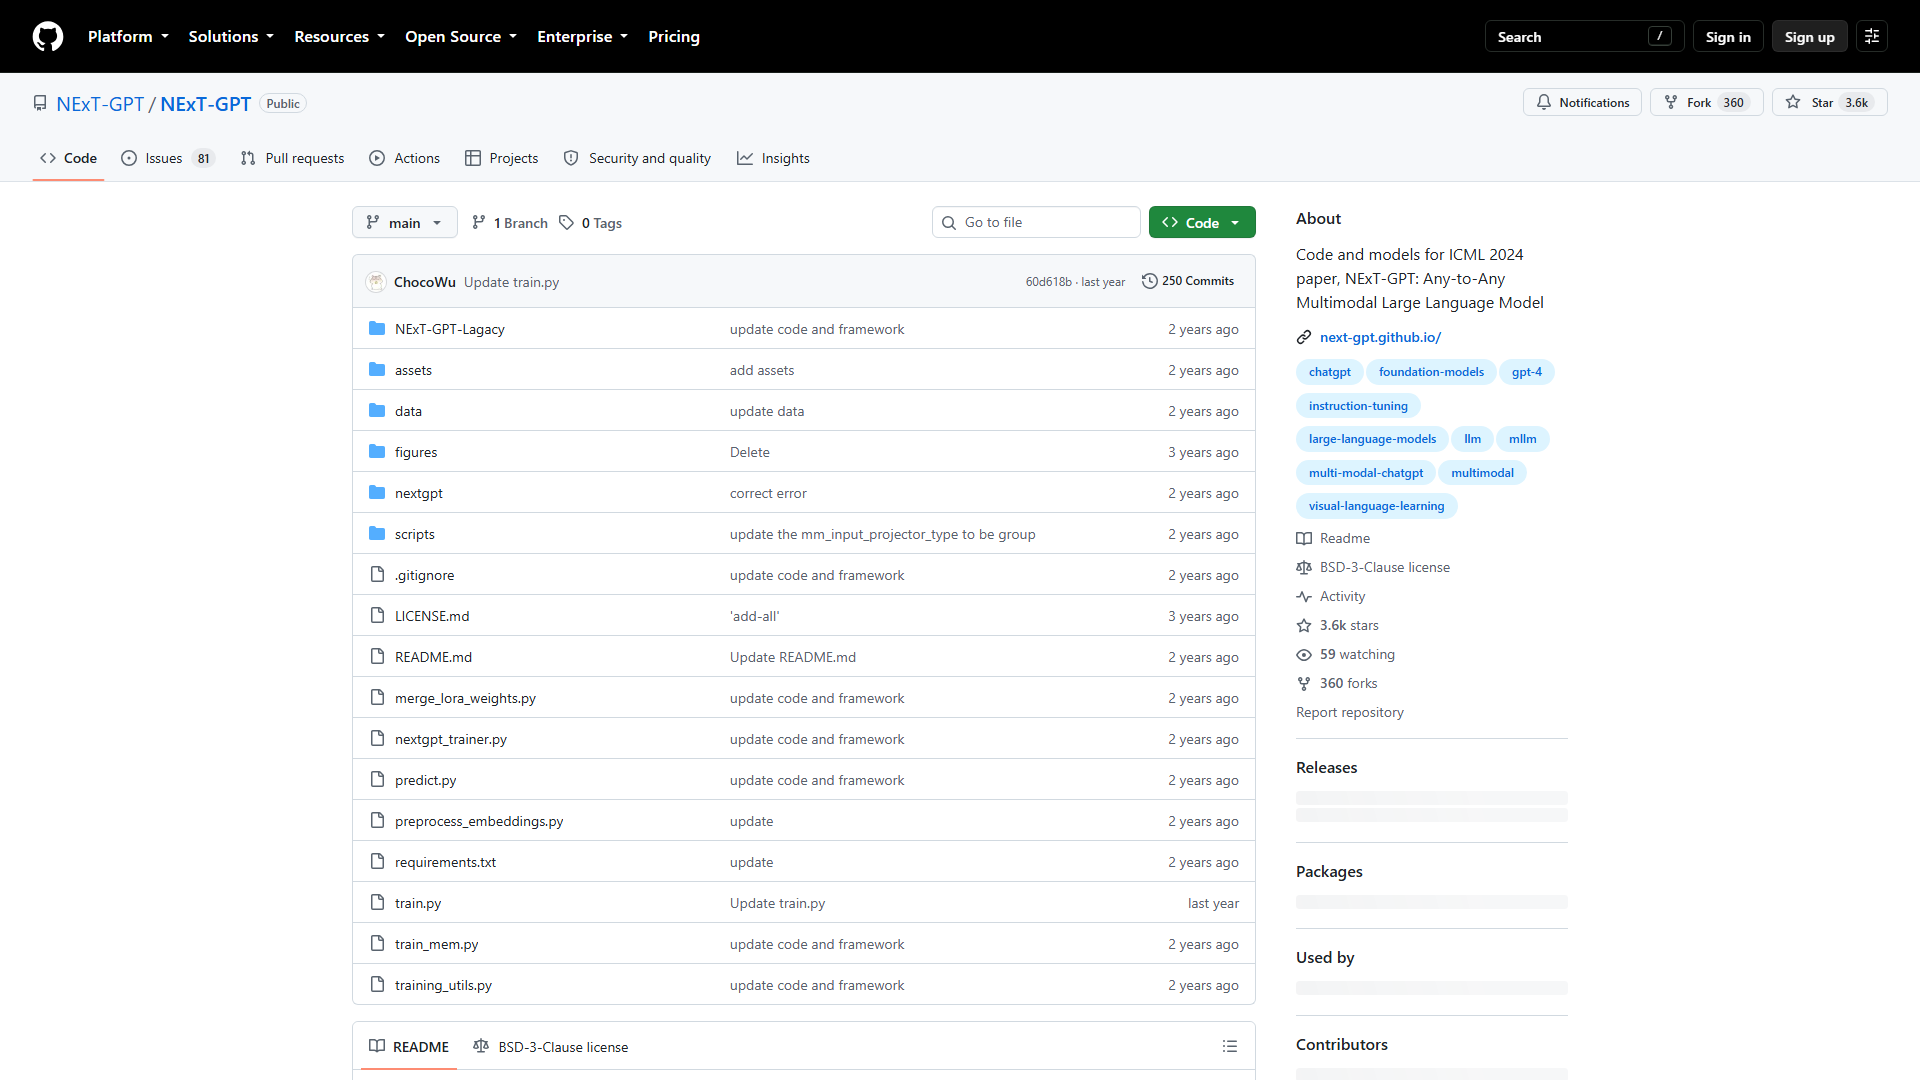Click the folder icon for NExT-GPT-Lagacy
The width and height of the screenshot is (1920, 1080).
point(377,329)
